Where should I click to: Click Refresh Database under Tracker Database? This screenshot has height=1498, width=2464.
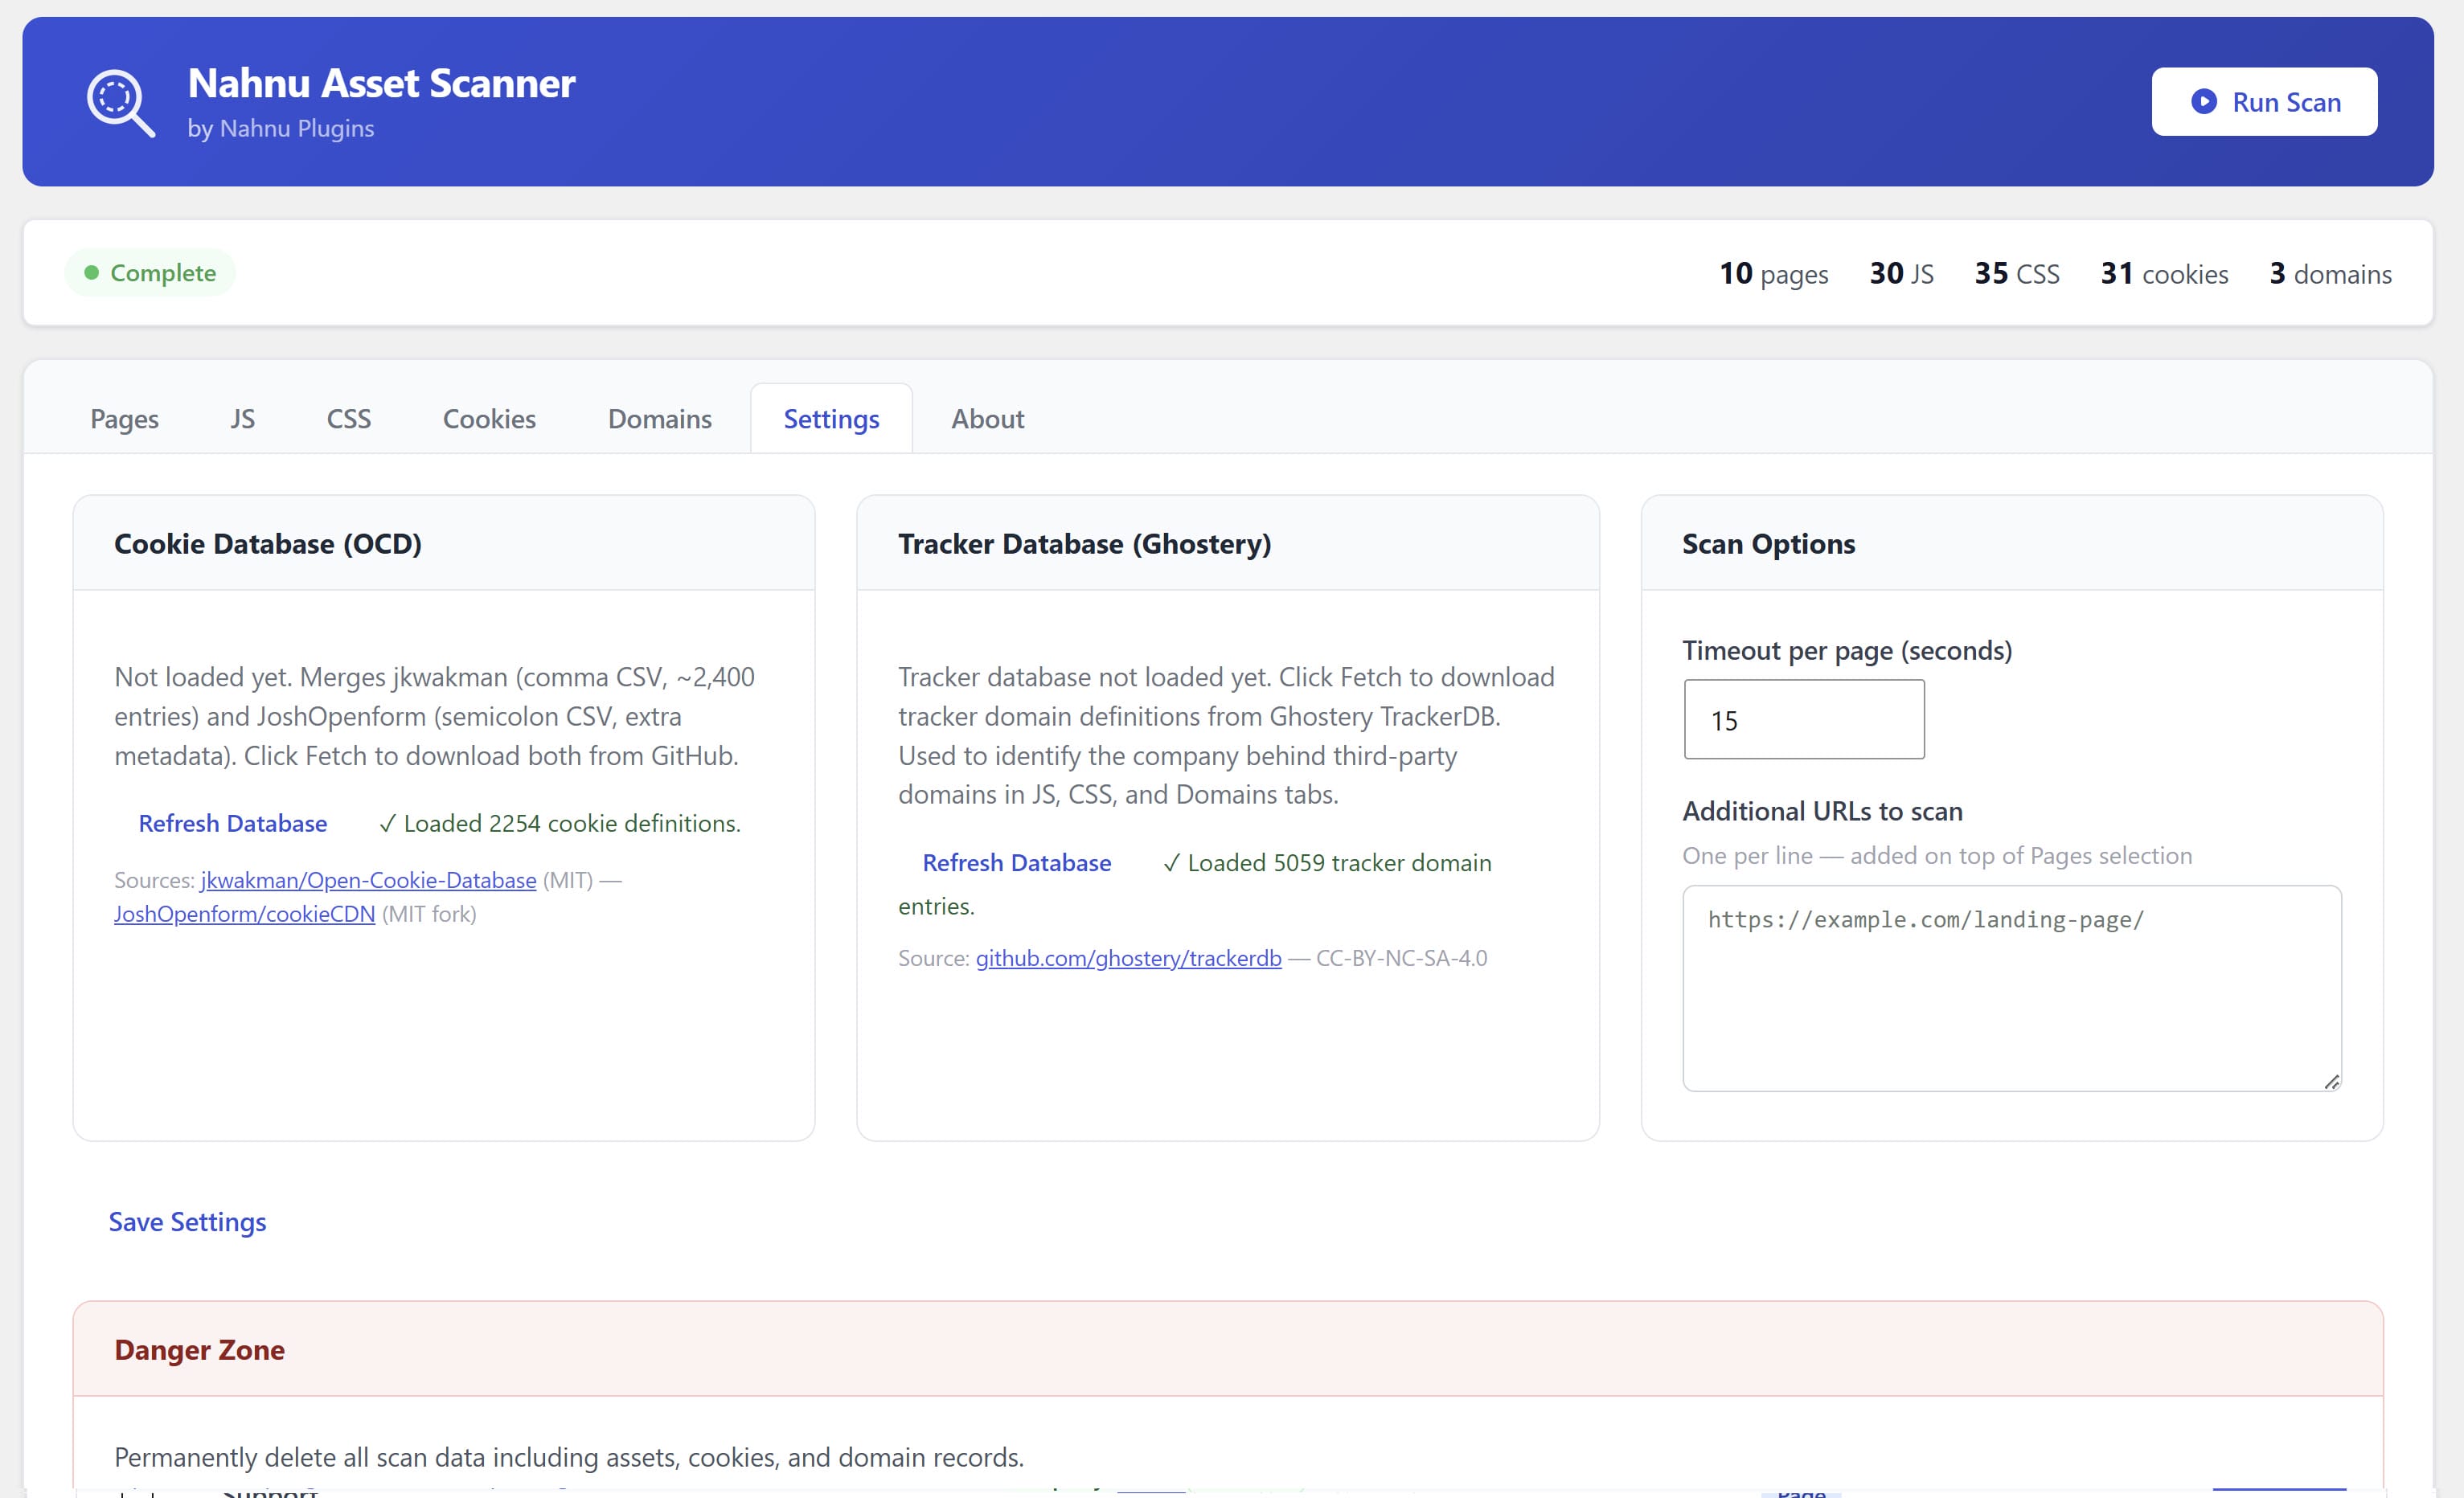[x=1016, y=862]
